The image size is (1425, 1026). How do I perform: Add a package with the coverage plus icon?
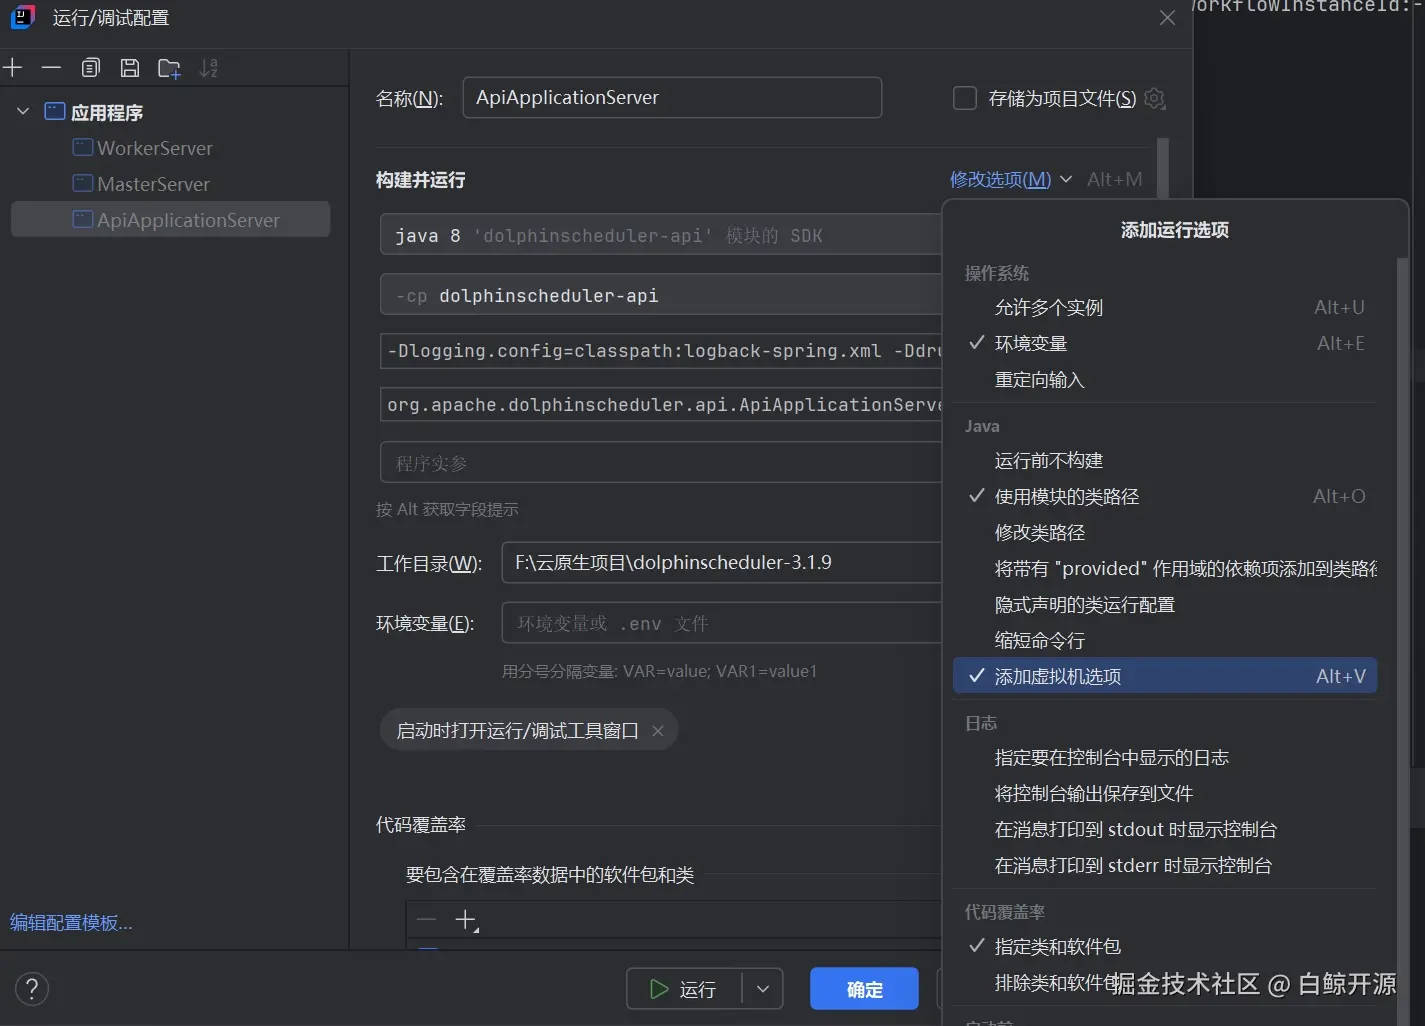click(466, 920)
